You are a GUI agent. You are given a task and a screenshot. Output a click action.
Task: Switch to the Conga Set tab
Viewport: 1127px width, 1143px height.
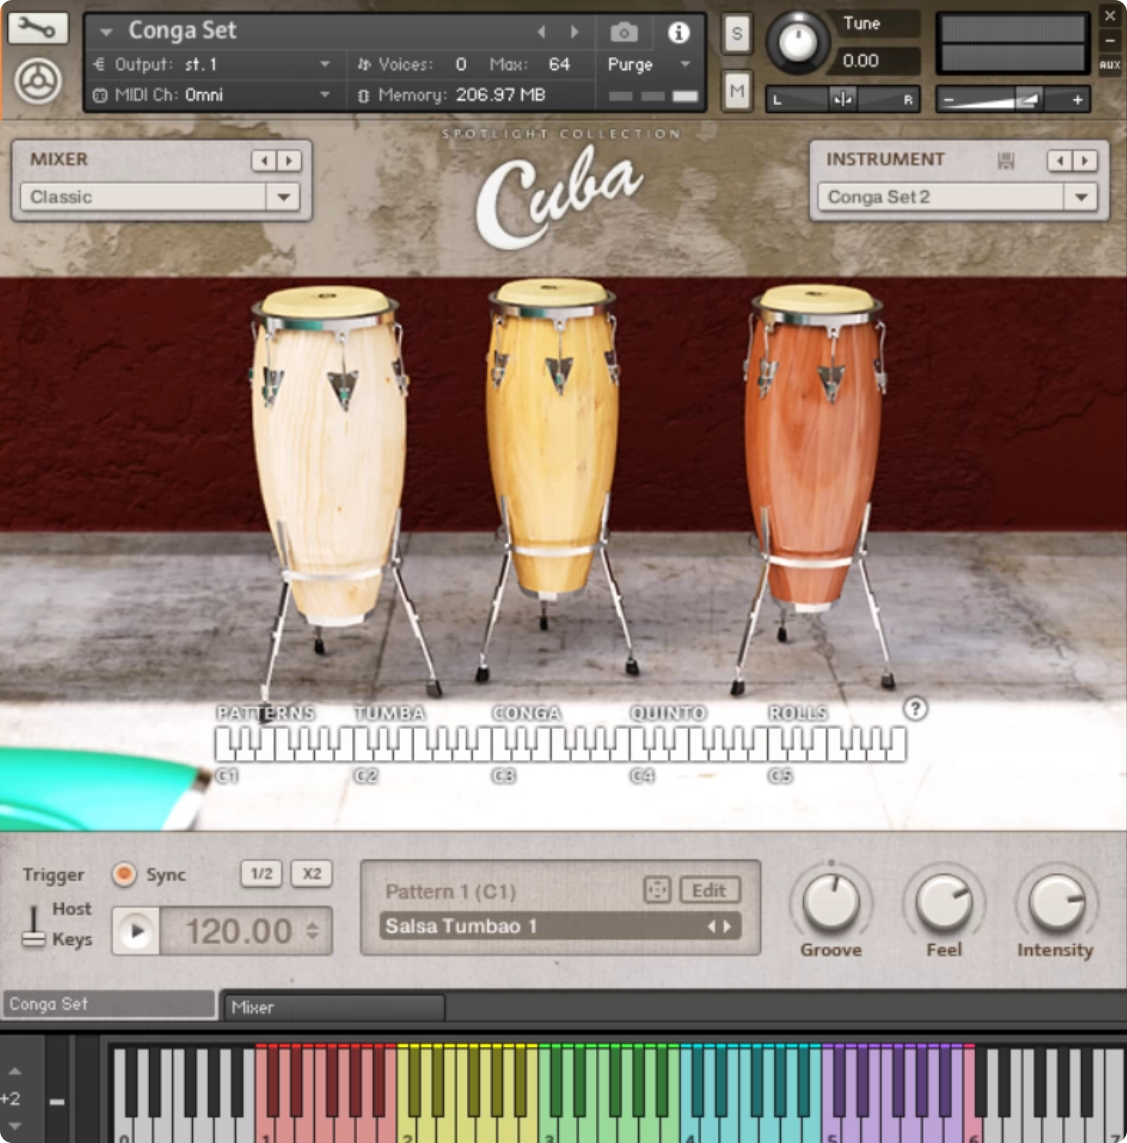(109, 1004)
